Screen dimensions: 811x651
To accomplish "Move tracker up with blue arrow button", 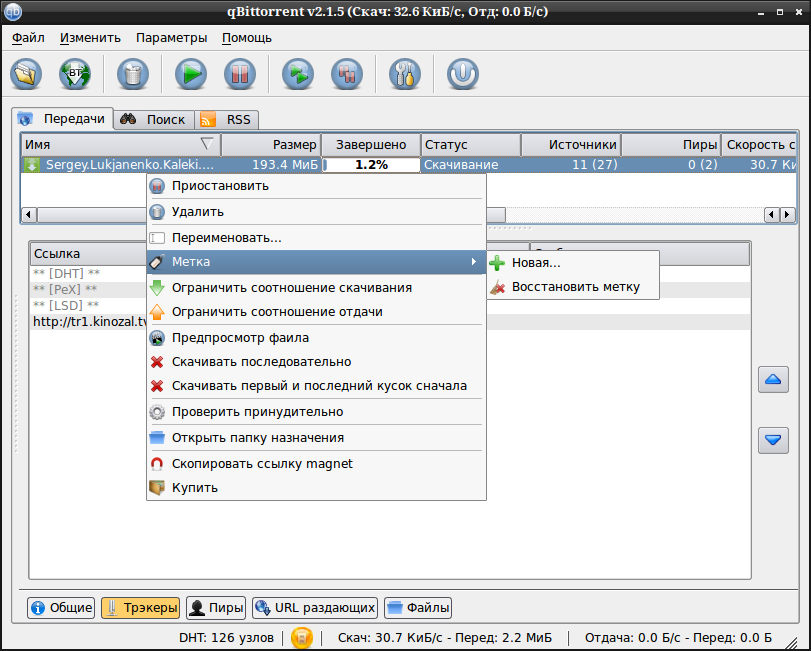I will click(773, 380).
